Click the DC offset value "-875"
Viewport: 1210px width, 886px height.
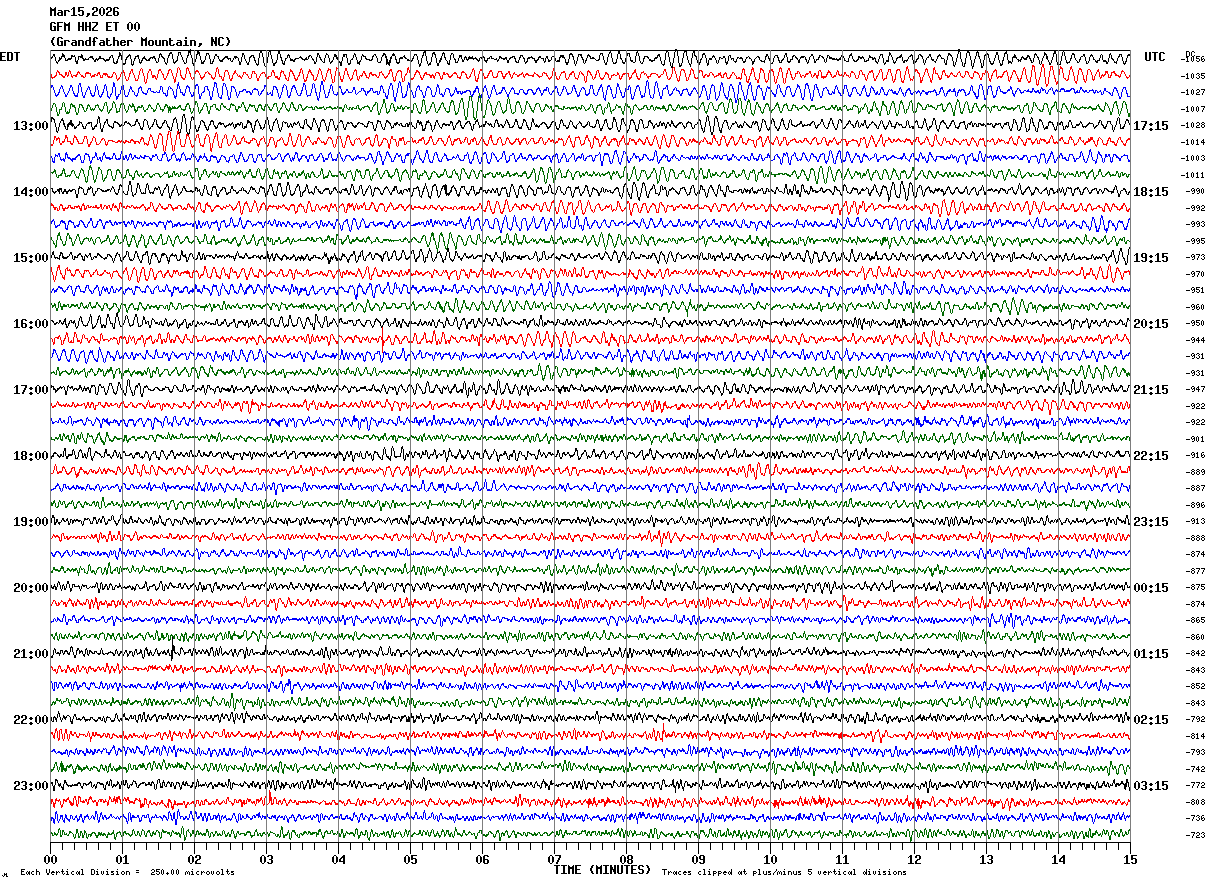click(x=1195, y=587)
